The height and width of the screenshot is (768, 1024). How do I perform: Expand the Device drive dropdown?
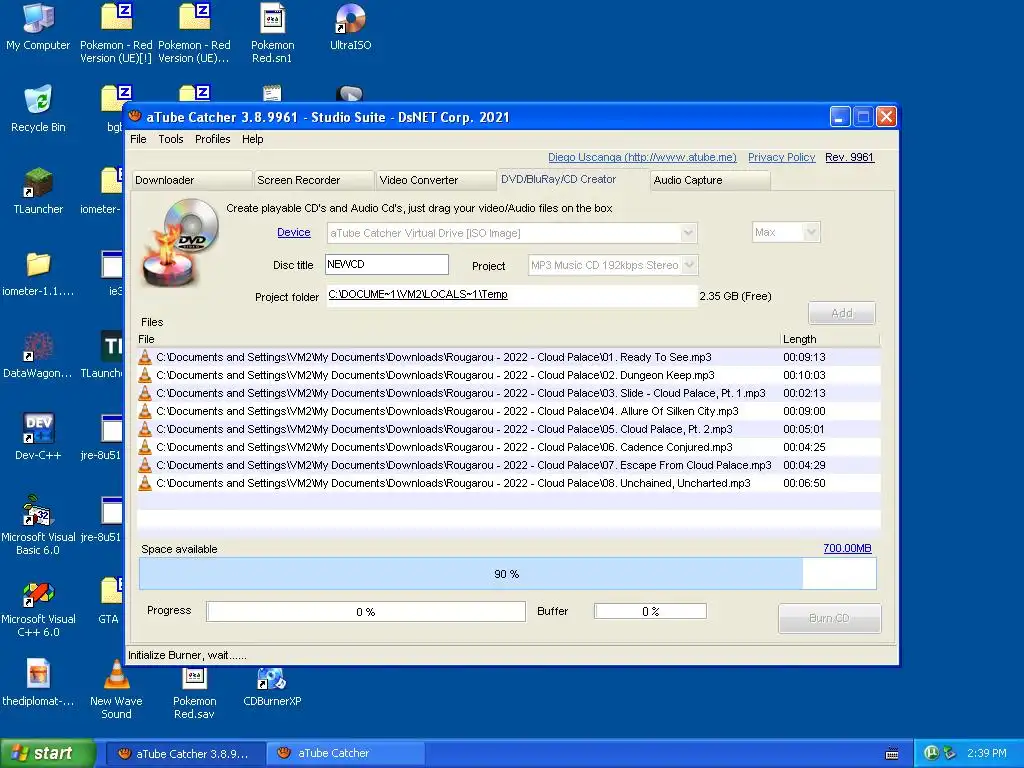[688, 233]
